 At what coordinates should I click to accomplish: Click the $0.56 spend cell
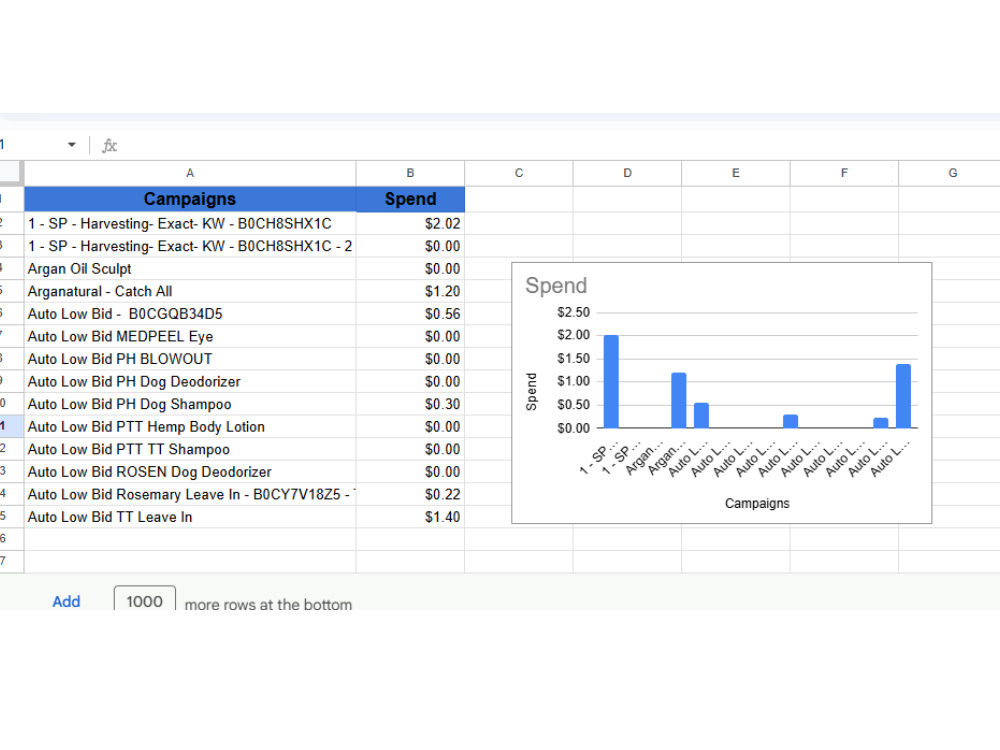click(x=410, y=314)
